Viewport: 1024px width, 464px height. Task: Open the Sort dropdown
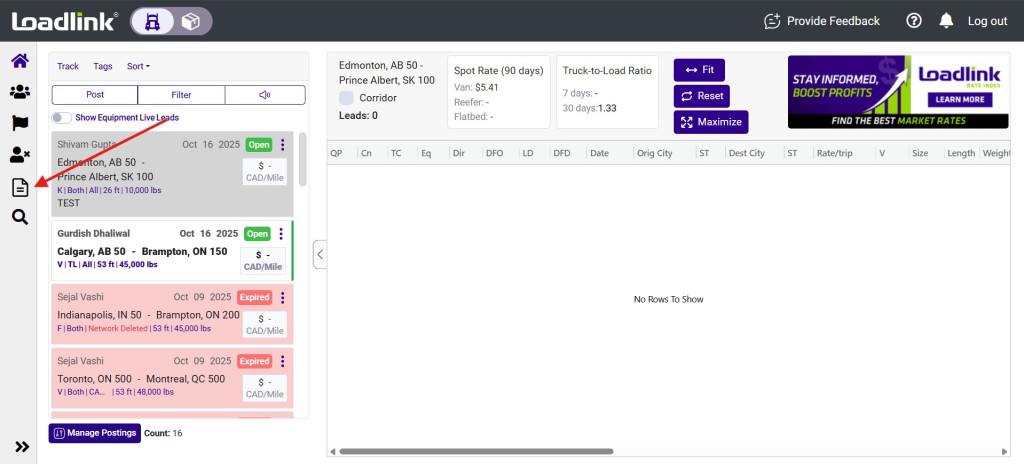tap(138, 67)
